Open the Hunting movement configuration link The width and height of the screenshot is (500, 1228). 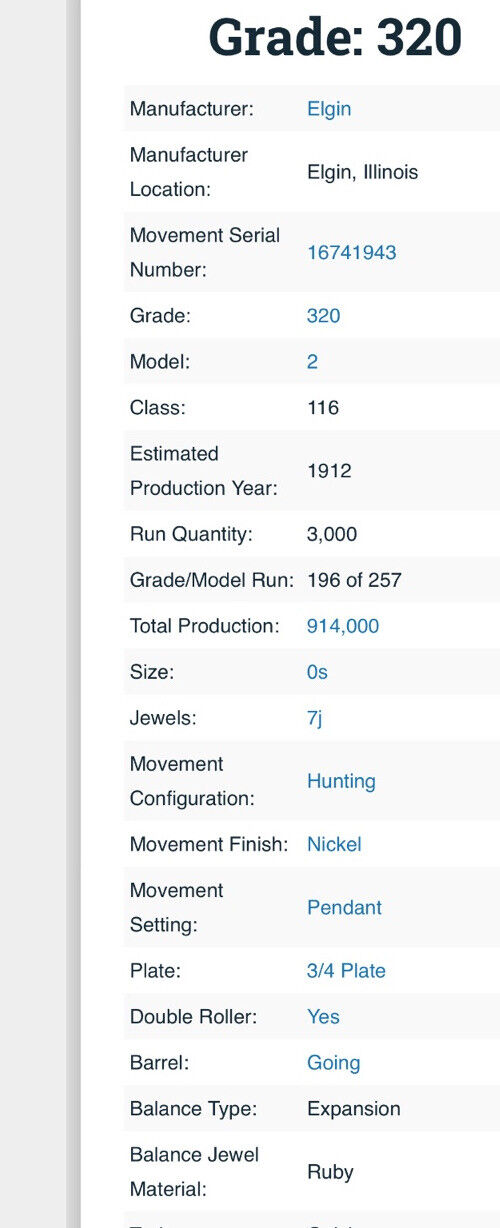pyautogui.click(x=341, y=781)
